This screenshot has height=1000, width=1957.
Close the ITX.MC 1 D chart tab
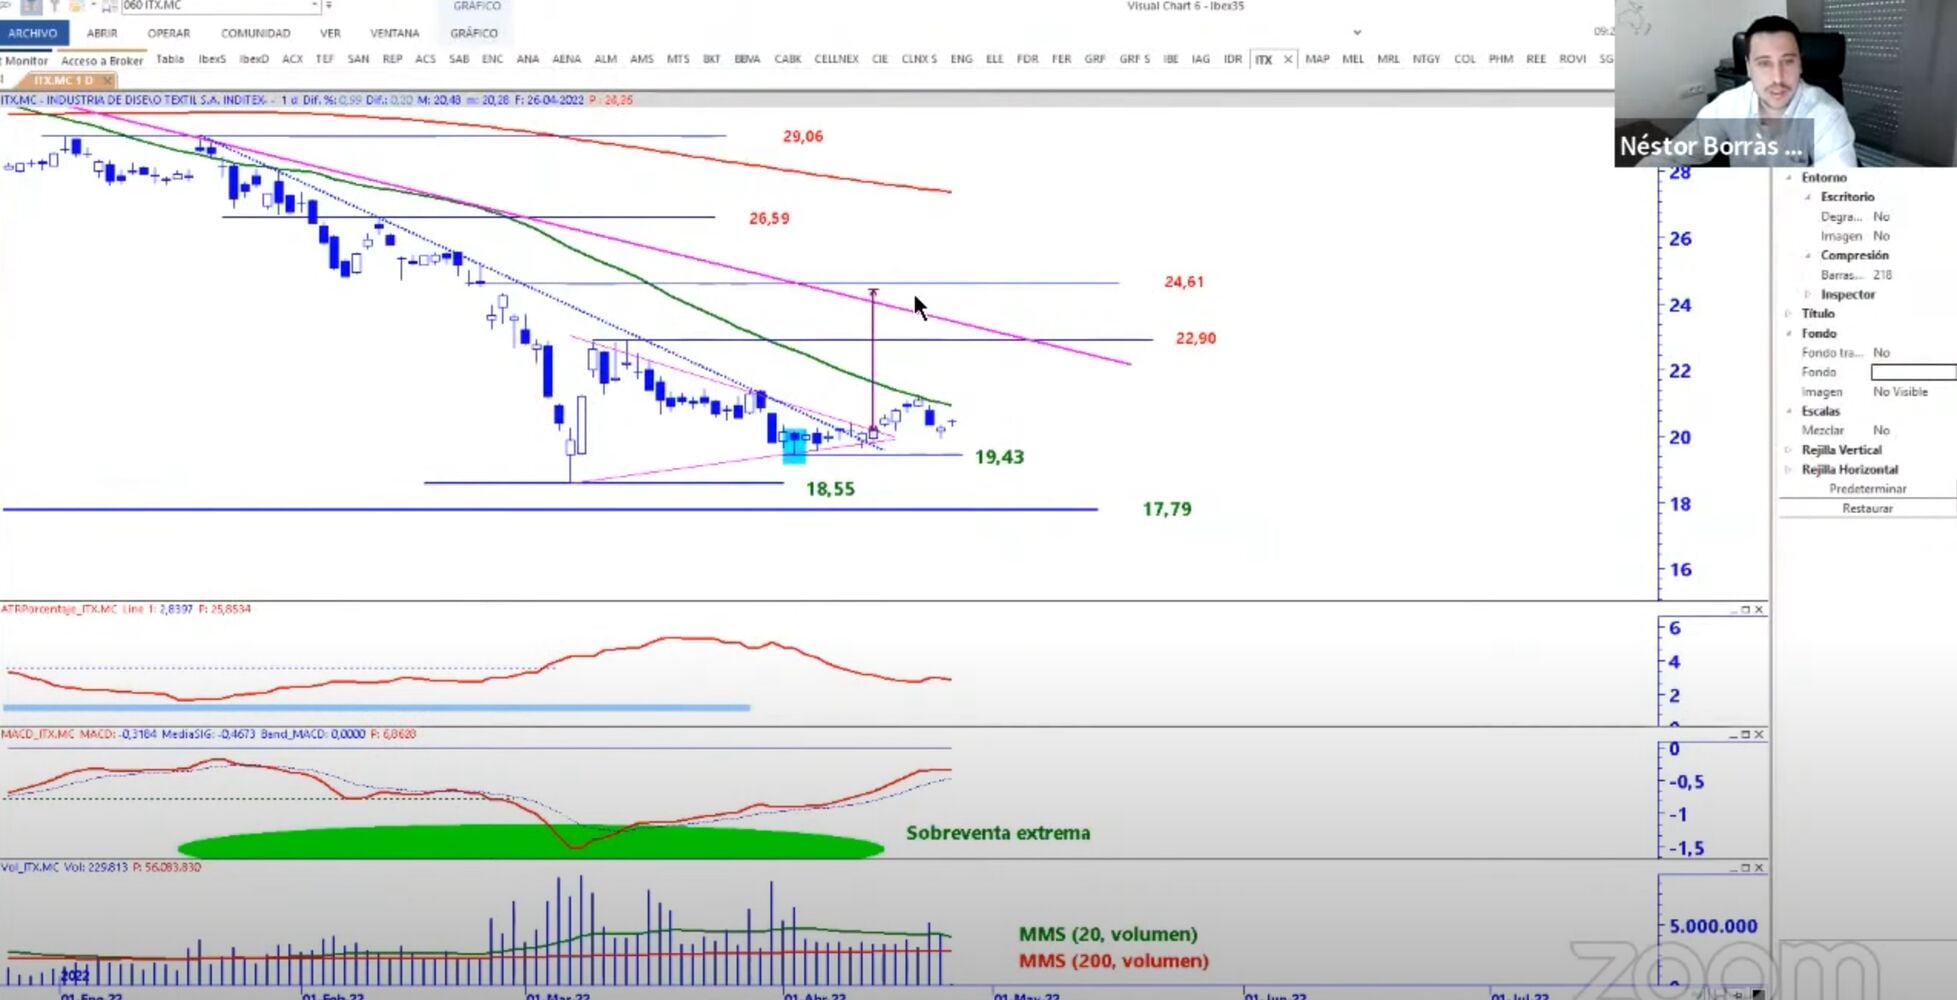click(x=108, y=80)
